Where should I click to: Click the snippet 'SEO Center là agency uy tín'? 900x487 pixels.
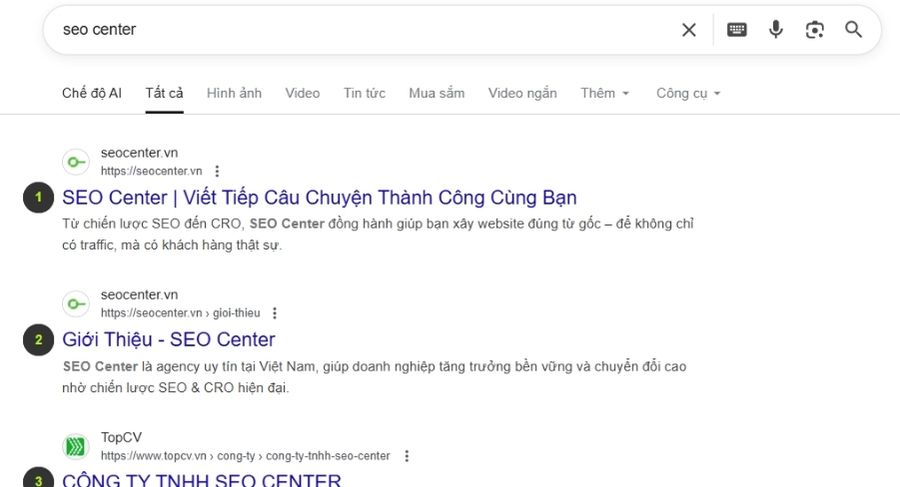tap(374, 377)
